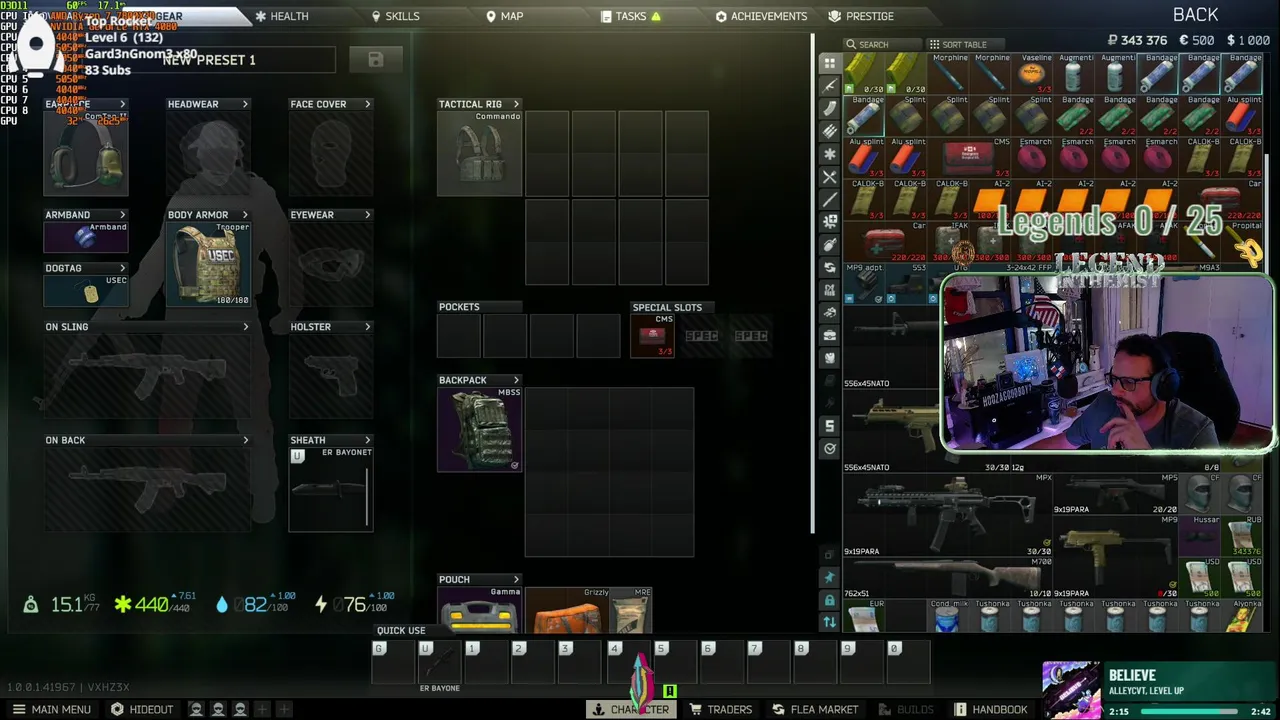The image size is (1280, 720).
Task: Click the € 500 euro balance
Action: [1196, 40]
